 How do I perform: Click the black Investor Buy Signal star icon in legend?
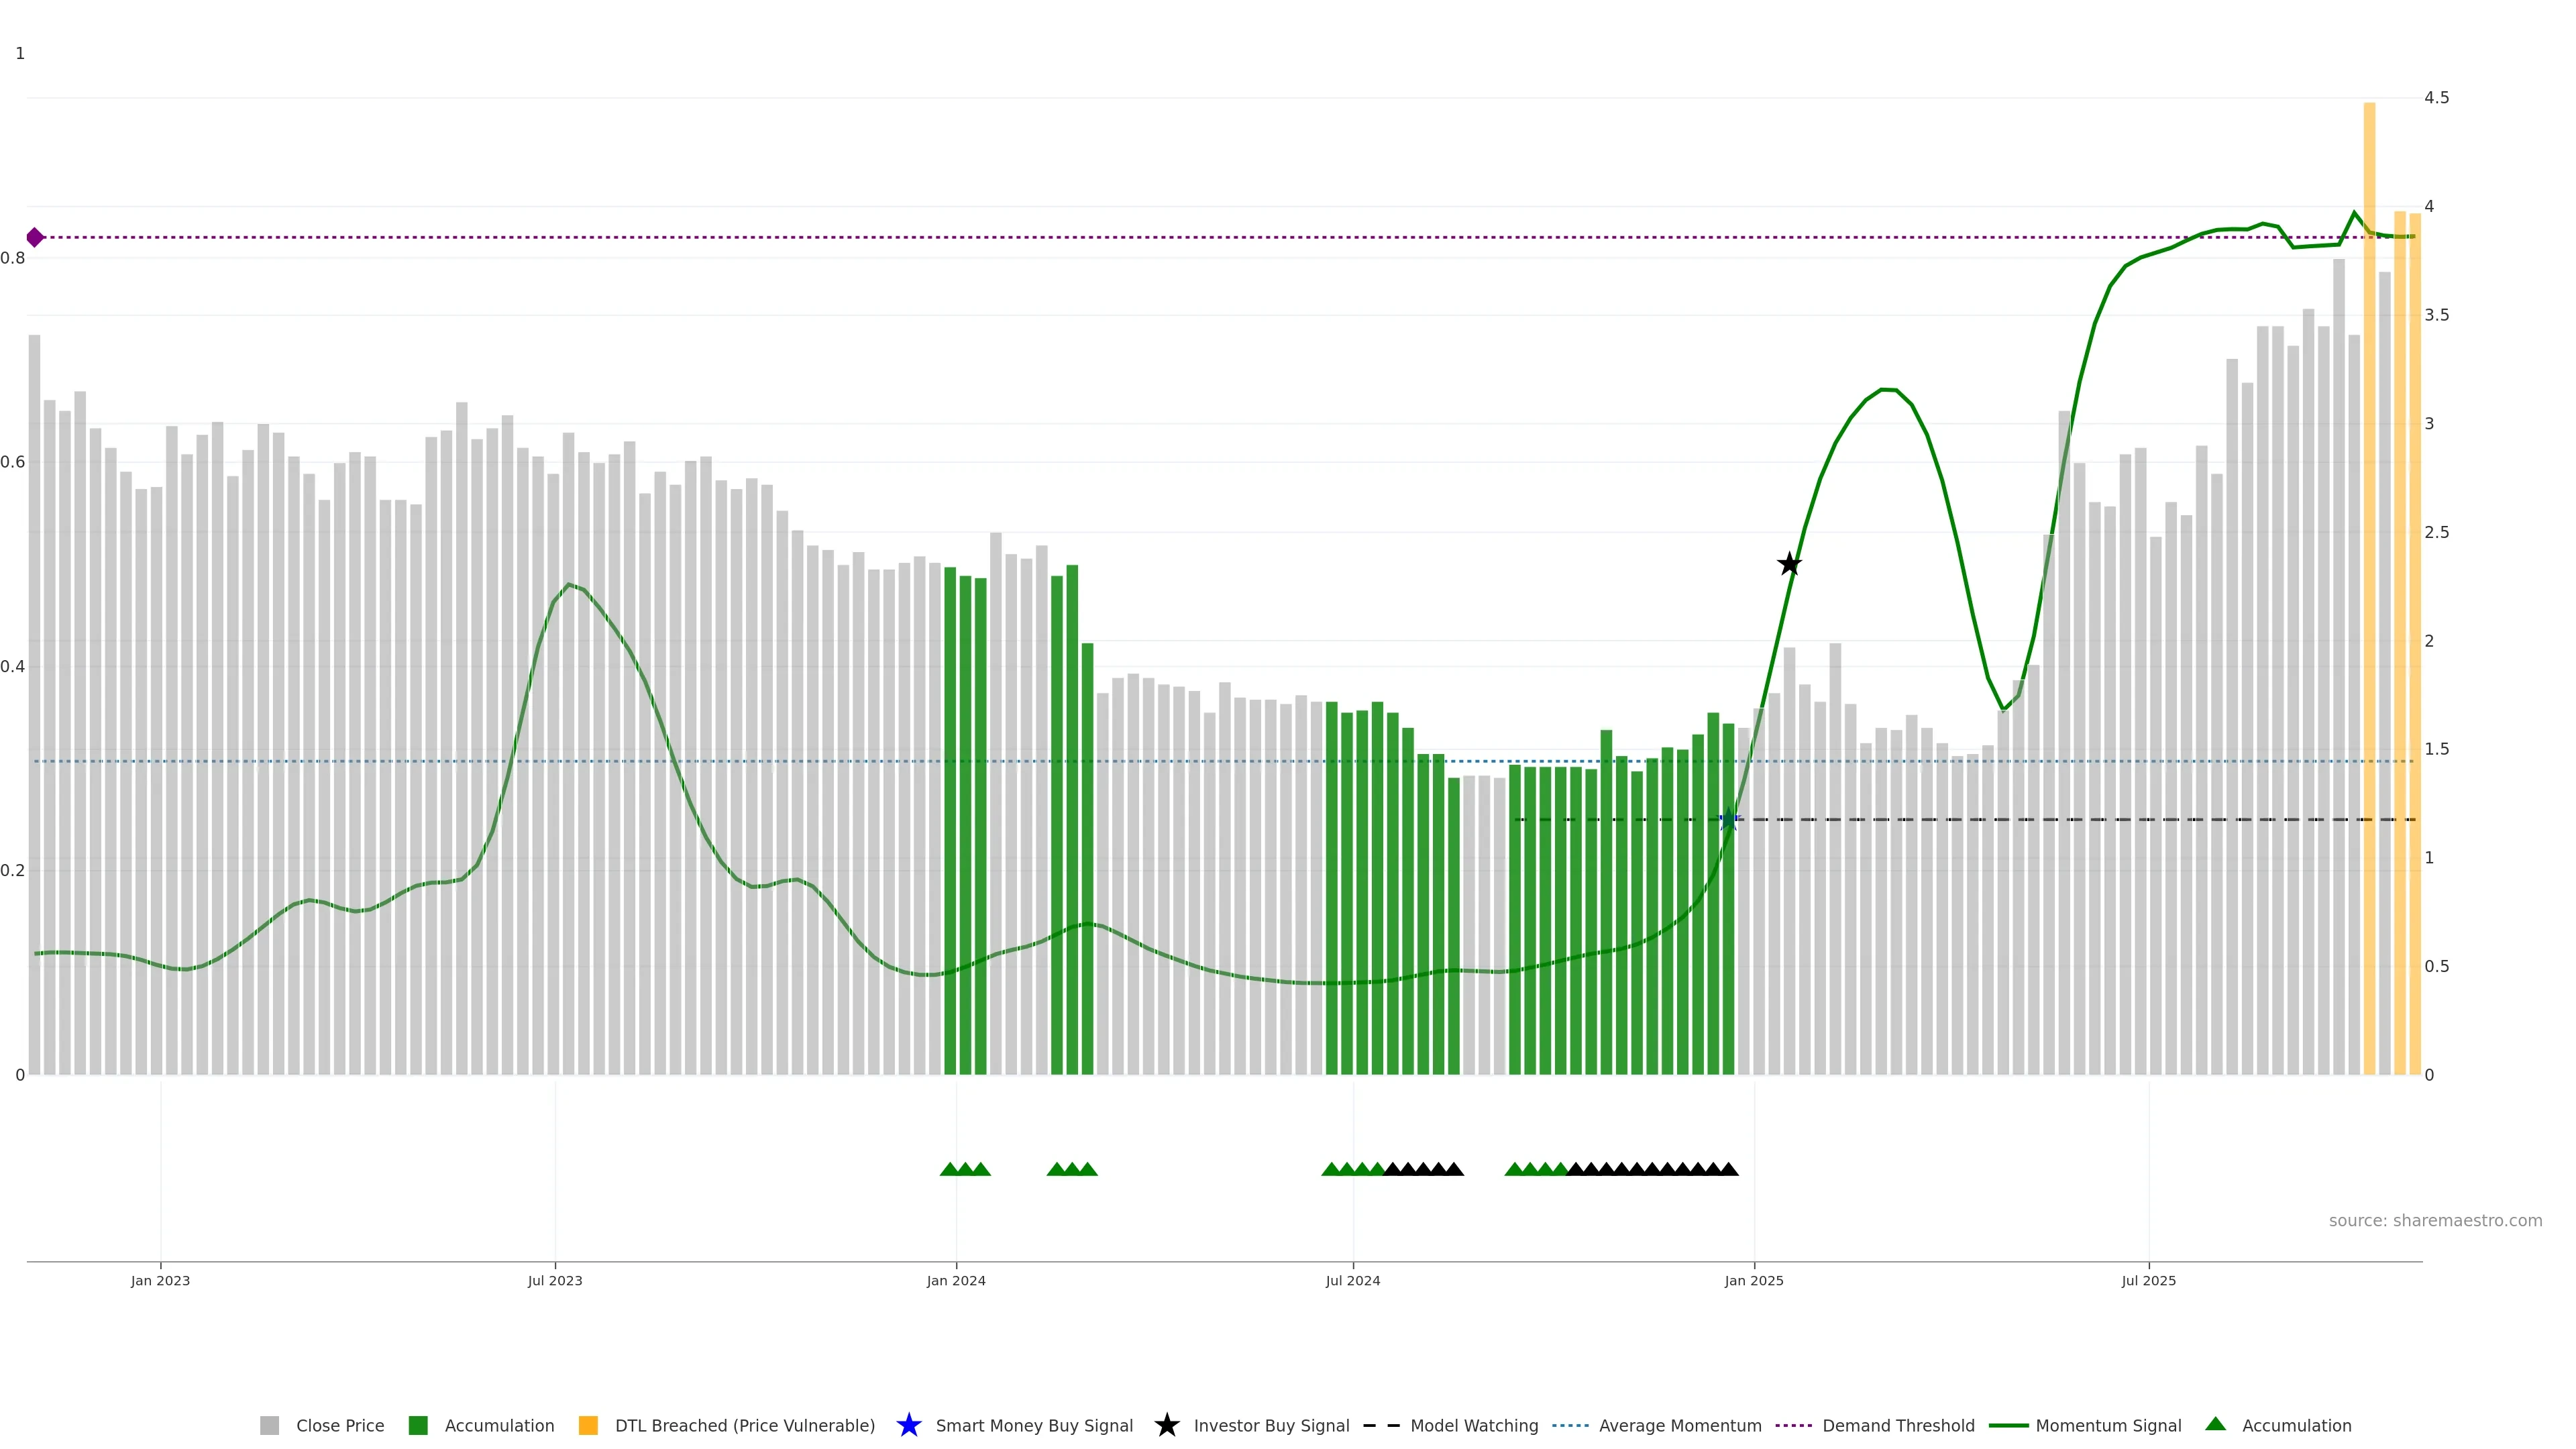coord(1166,1426)
